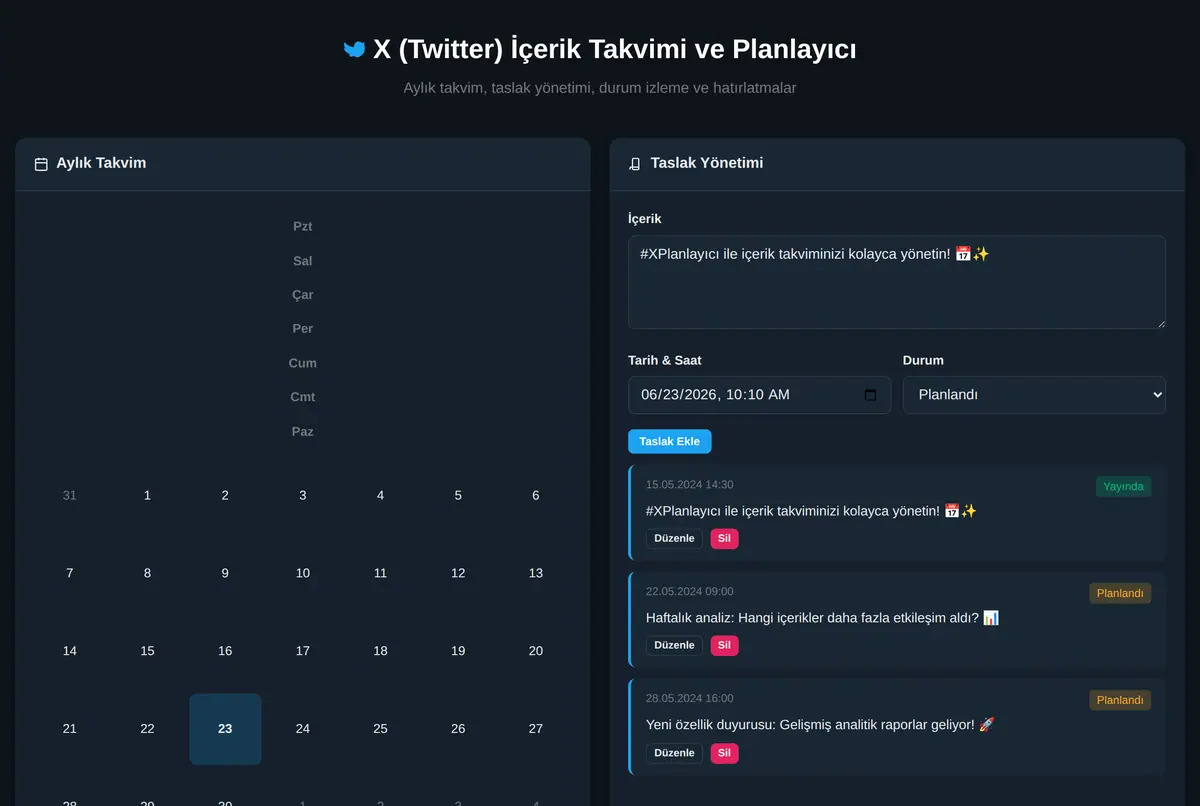This screenshot has width=1200, height=806.
Task: Focus the İçerik text area
Action: point(897,282)
